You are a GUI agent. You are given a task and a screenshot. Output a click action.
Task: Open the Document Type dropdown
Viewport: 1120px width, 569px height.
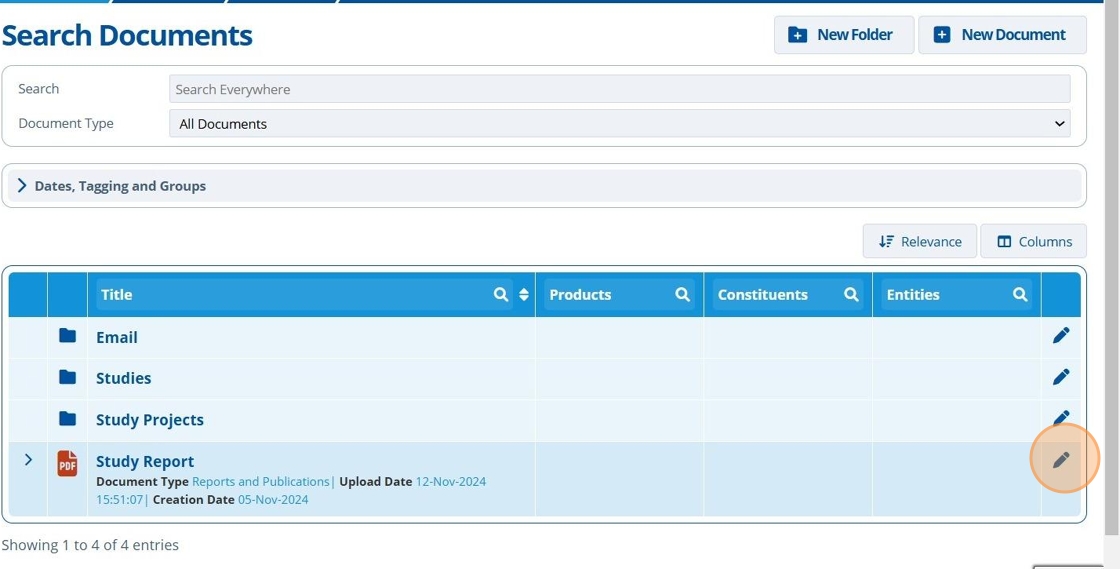coord(619,124)
